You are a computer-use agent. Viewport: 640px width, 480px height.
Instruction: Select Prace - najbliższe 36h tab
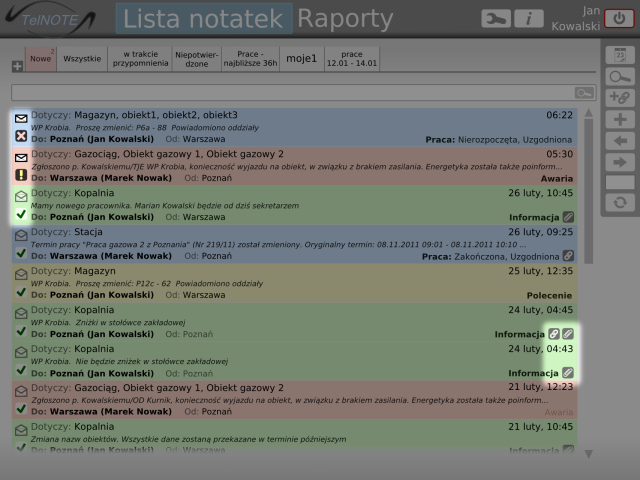250,59
